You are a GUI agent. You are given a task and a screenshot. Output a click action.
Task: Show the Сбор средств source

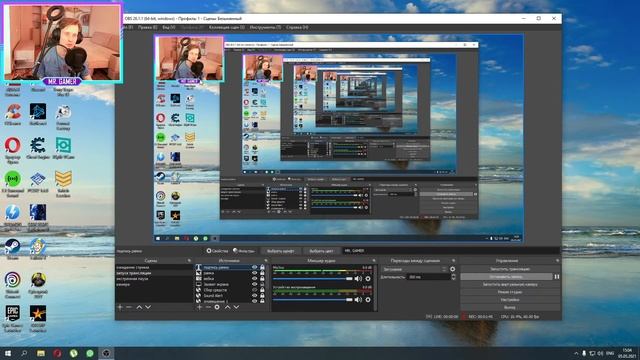[x=254, y=290]
